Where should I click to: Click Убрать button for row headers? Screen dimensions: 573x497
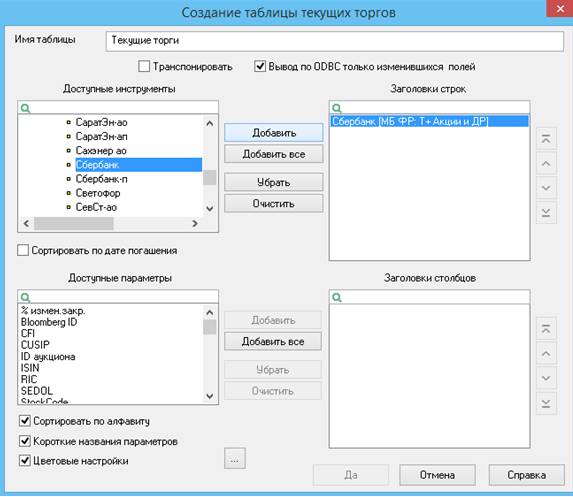coord(274,182)
